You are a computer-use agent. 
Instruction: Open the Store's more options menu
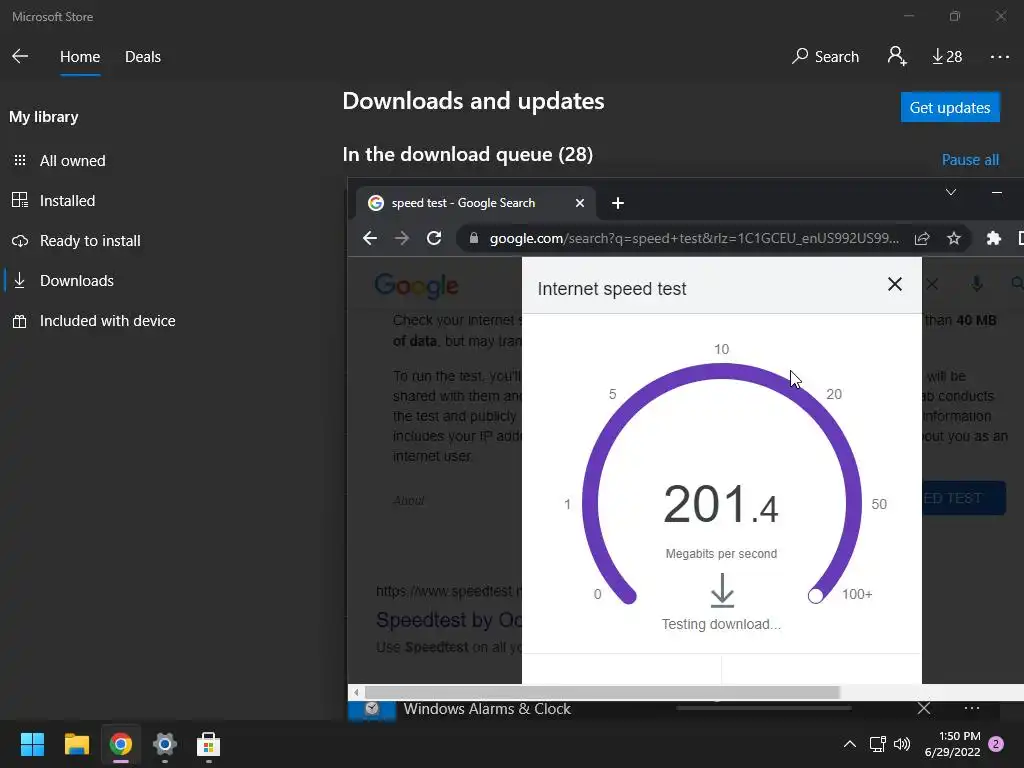point(999,57)
